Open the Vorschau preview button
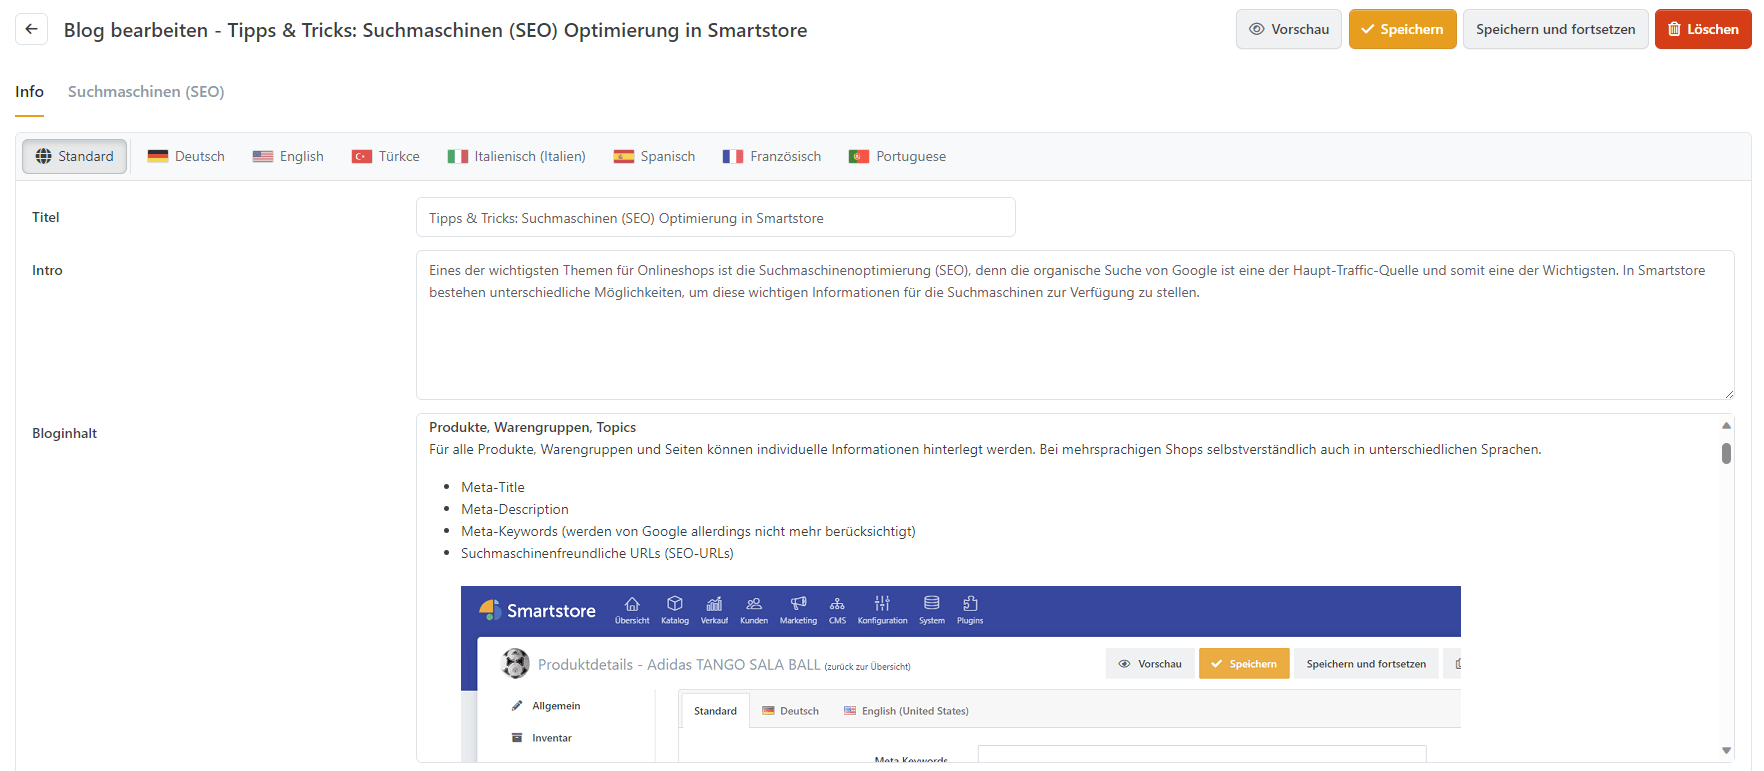This screenshot has height=771, width=1764. [x=1288, y=29]
